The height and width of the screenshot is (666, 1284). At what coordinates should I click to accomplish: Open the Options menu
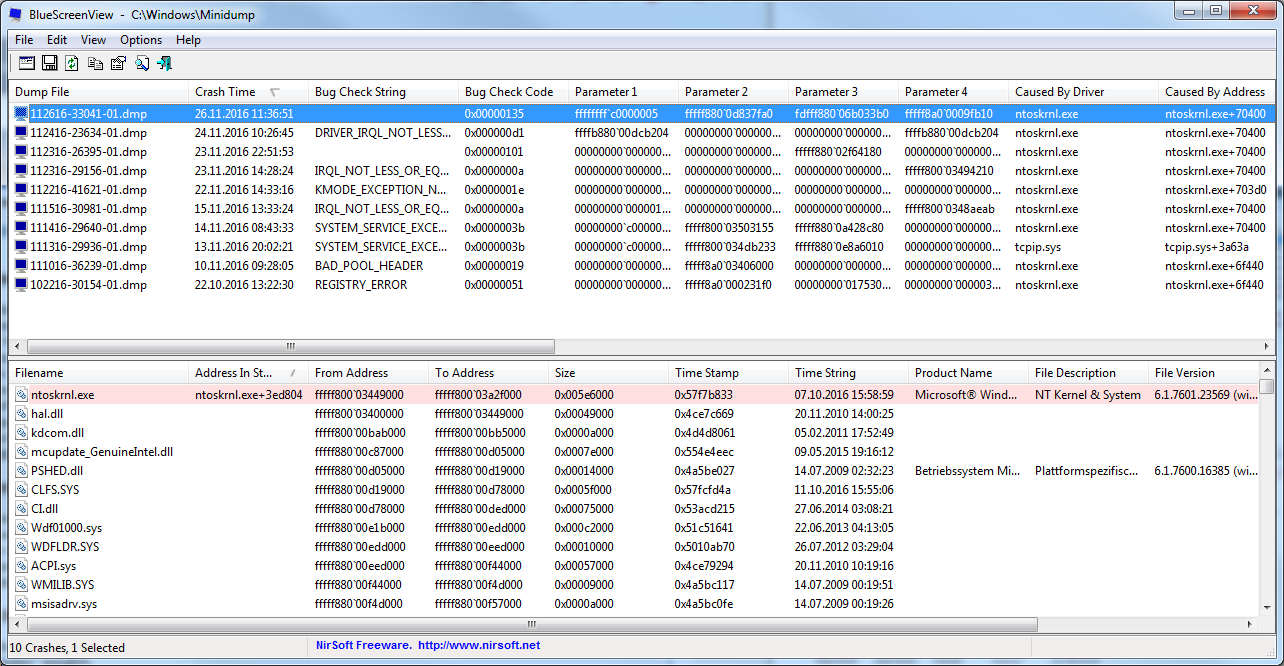pyautogui.click(x=141, y=40)
